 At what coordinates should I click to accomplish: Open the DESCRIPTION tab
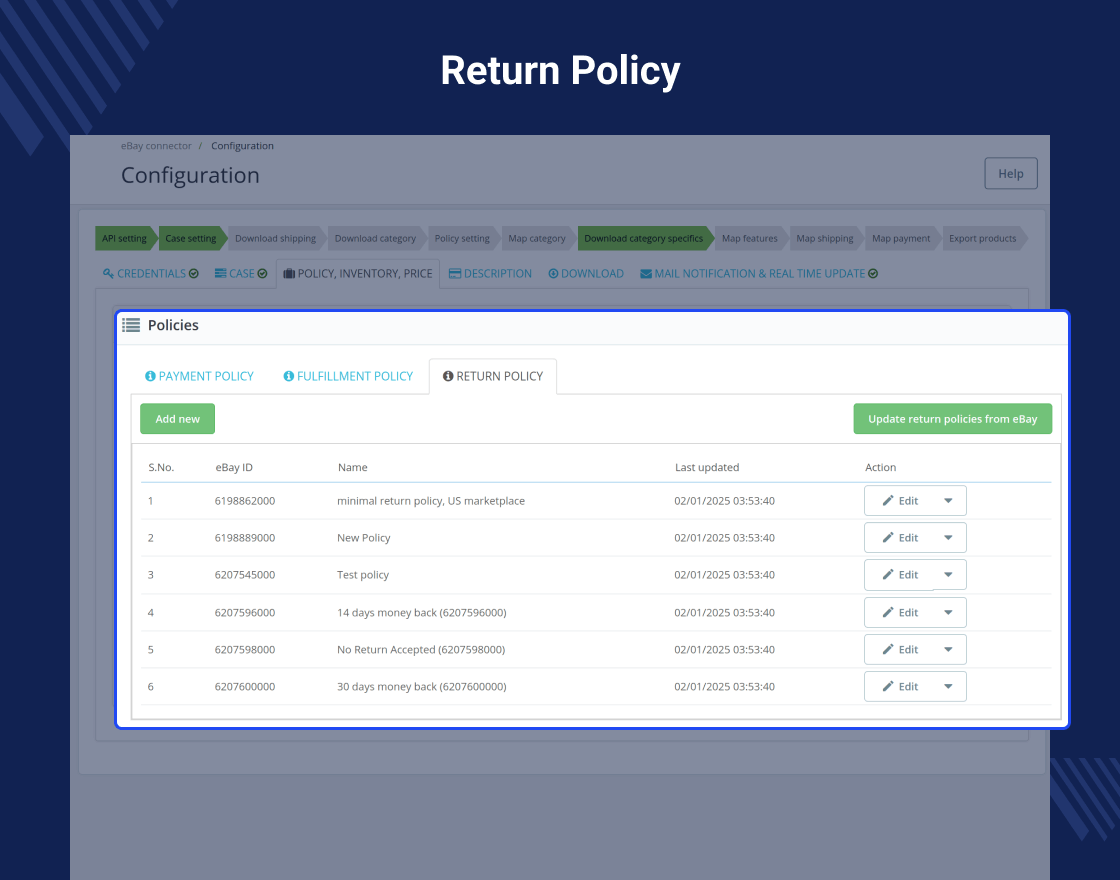tap(490, 274)
